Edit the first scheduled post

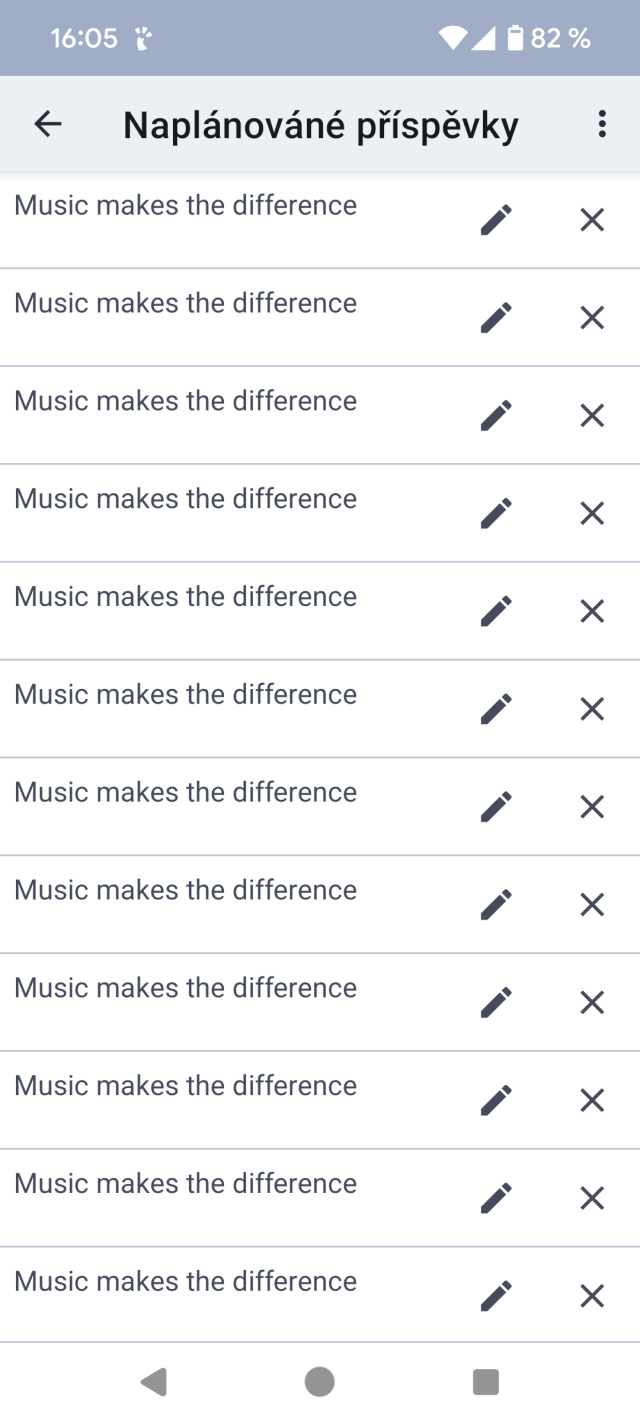pyautogui.click(x=496, y=220)
